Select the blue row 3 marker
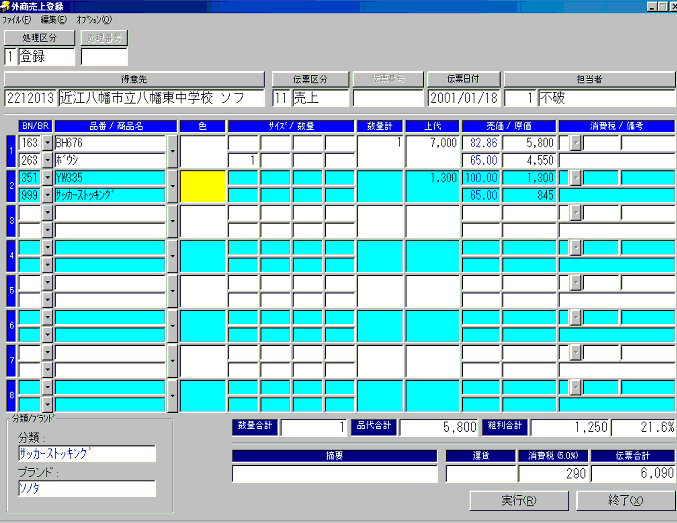Image resolution: width=677 pixels, height=523 pixels. coord(11,221)
